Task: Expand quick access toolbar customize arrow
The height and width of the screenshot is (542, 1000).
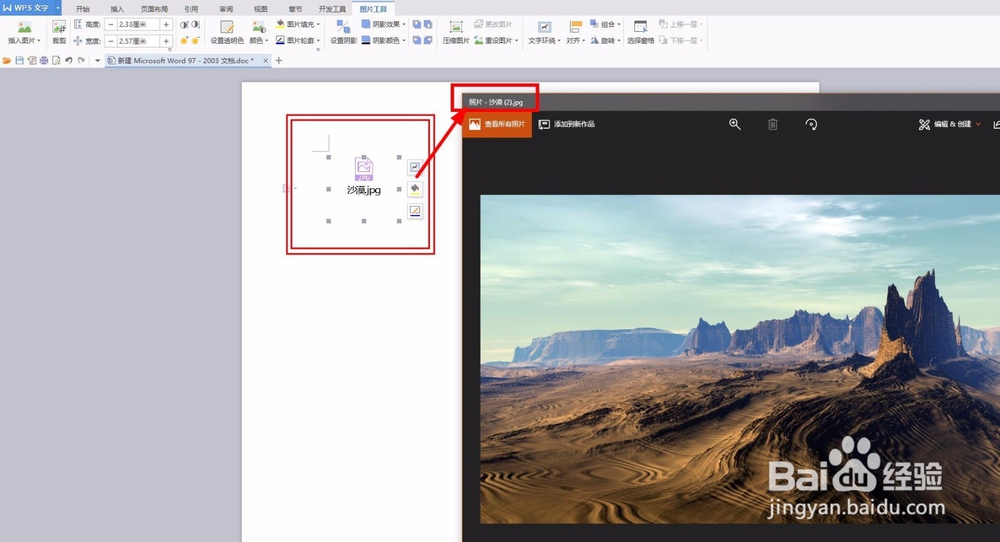Action: 98,61
